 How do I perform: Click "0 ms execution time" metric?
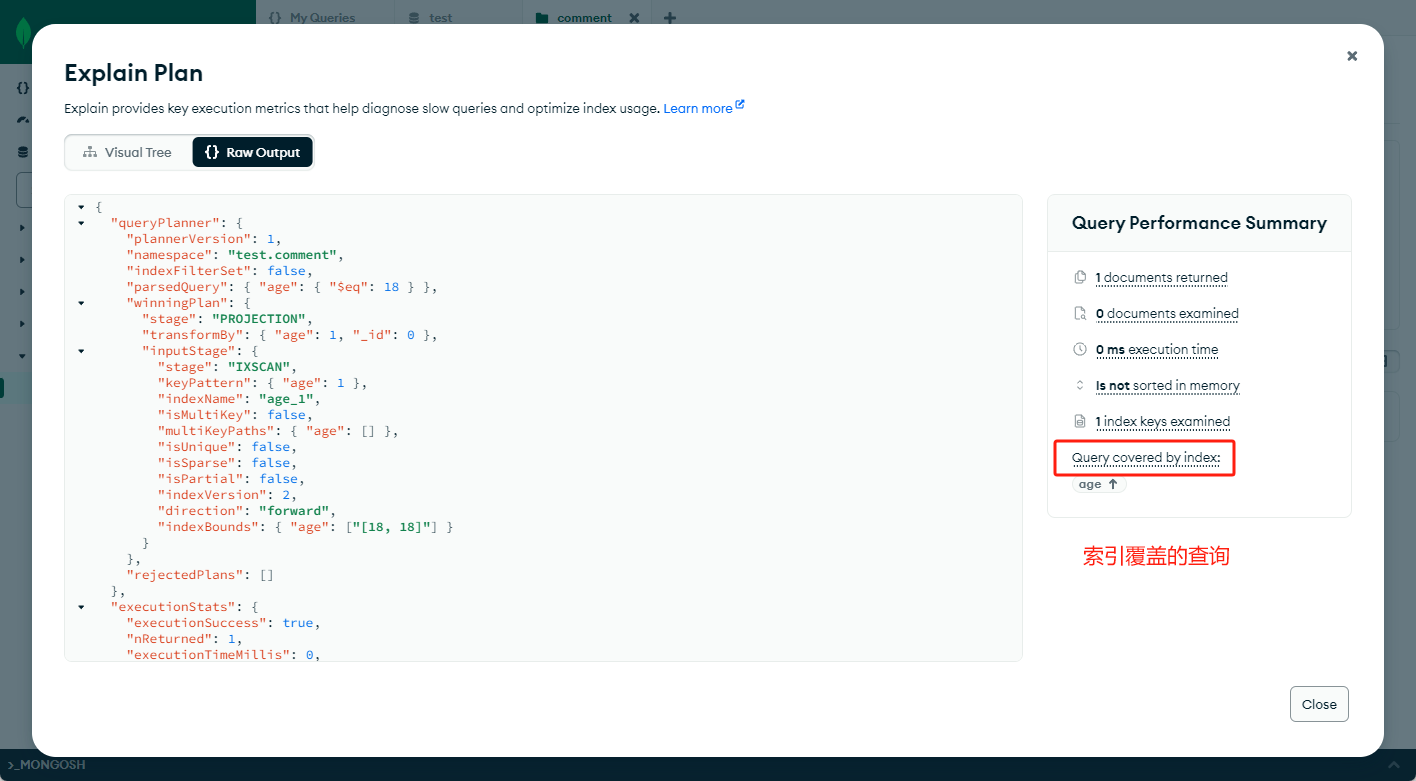pos(1157,350)
